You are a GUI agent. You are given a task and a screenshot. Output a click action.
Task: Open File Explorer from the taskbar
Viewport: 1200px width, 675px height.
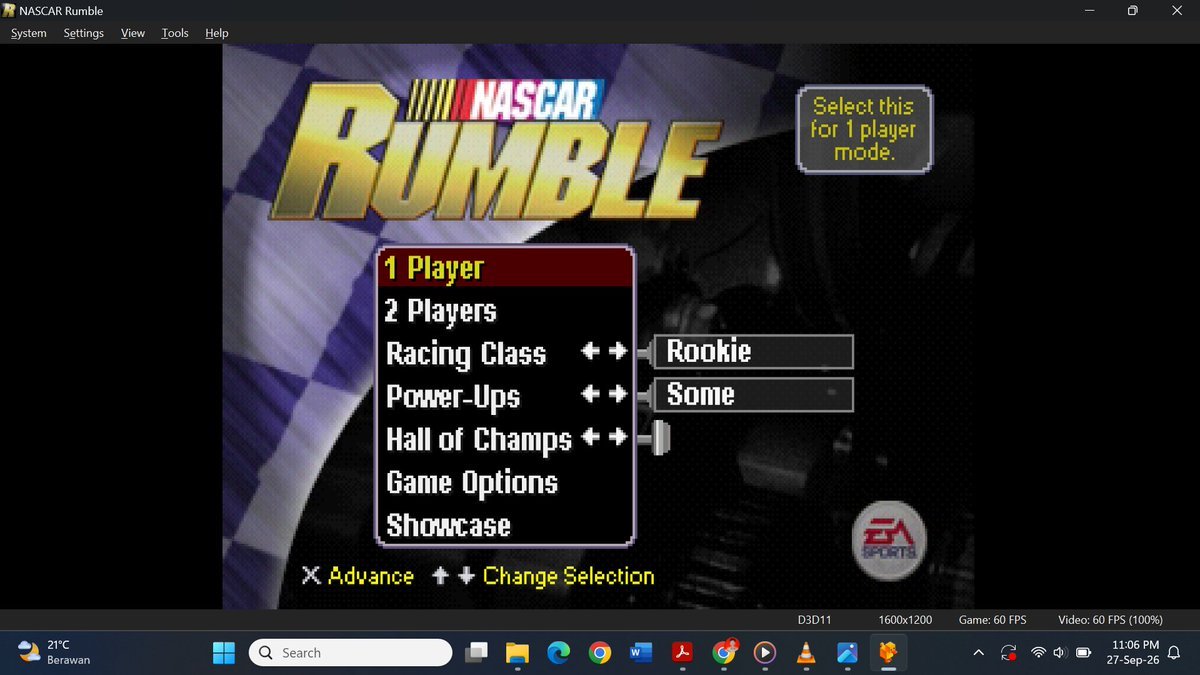click(517, 653)
